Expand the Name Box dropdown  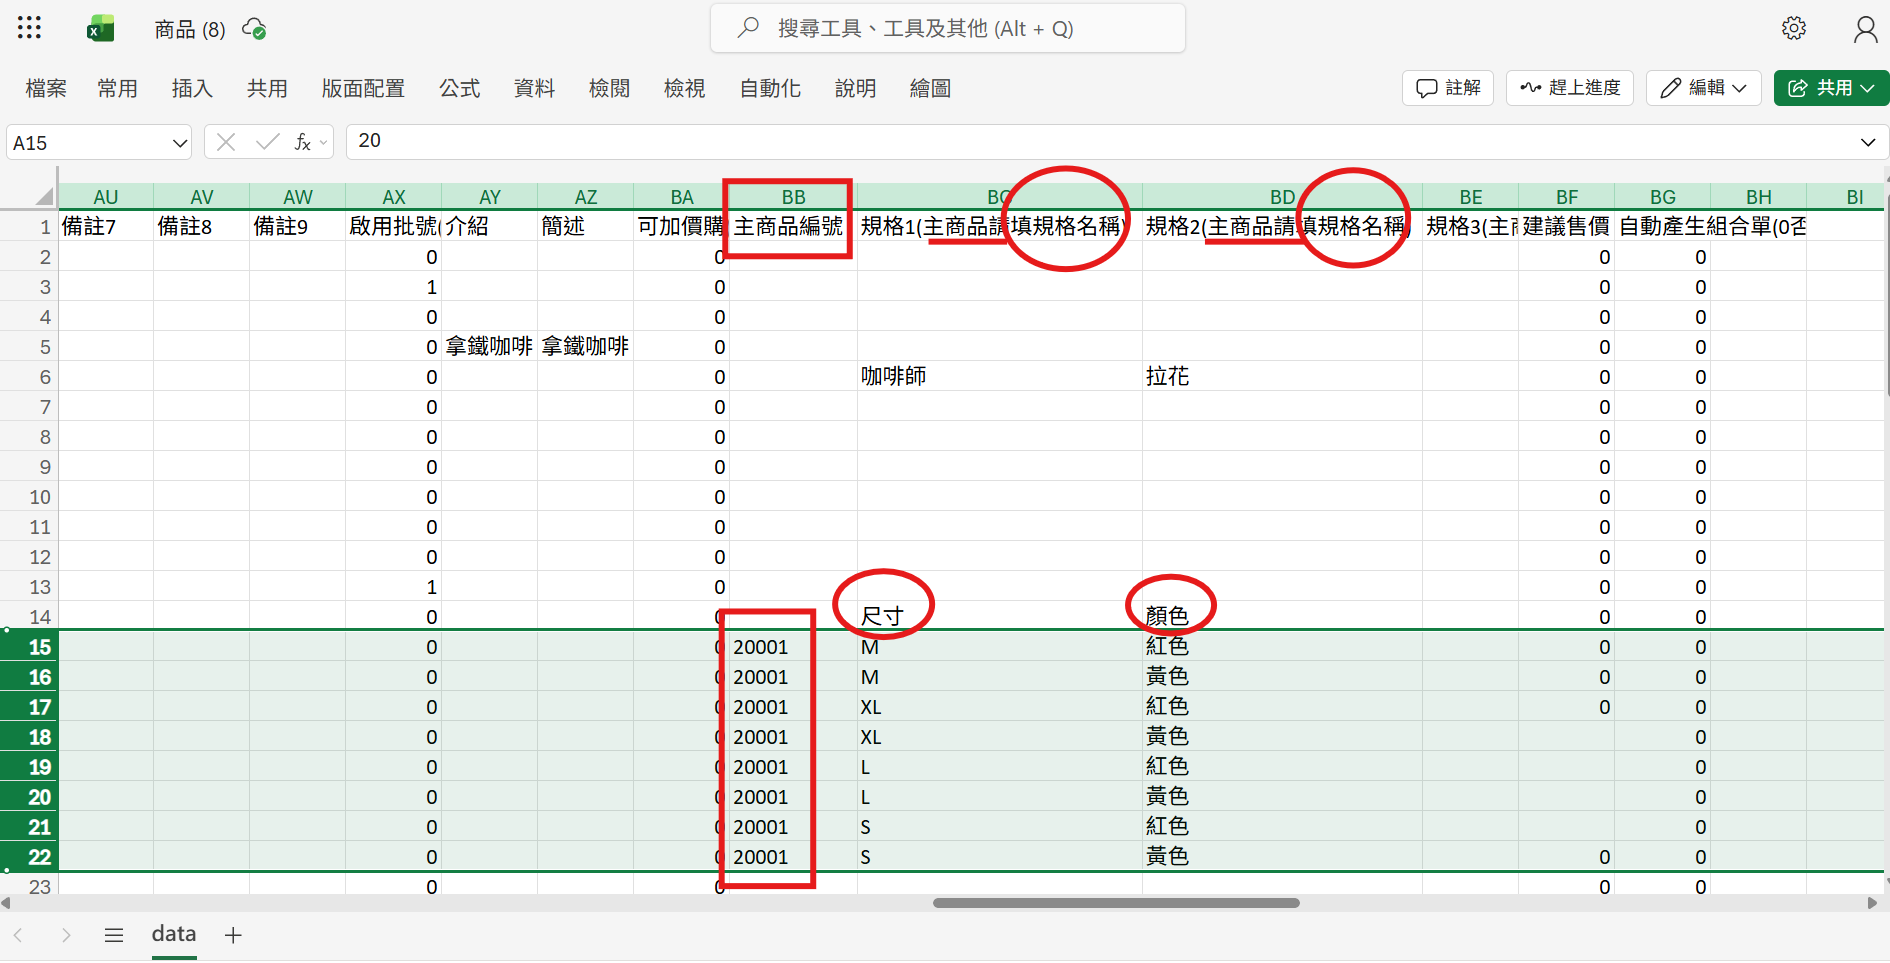click(180, 143)
